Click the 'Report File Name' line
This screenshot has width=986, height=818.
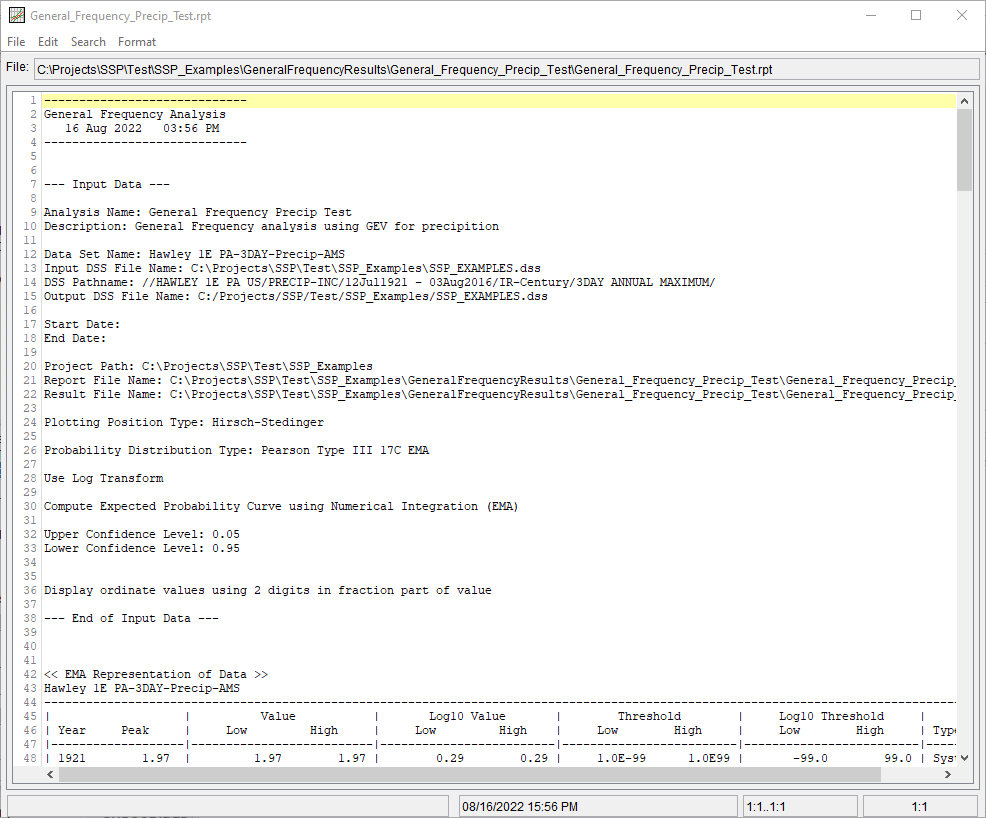pos(499,380)
